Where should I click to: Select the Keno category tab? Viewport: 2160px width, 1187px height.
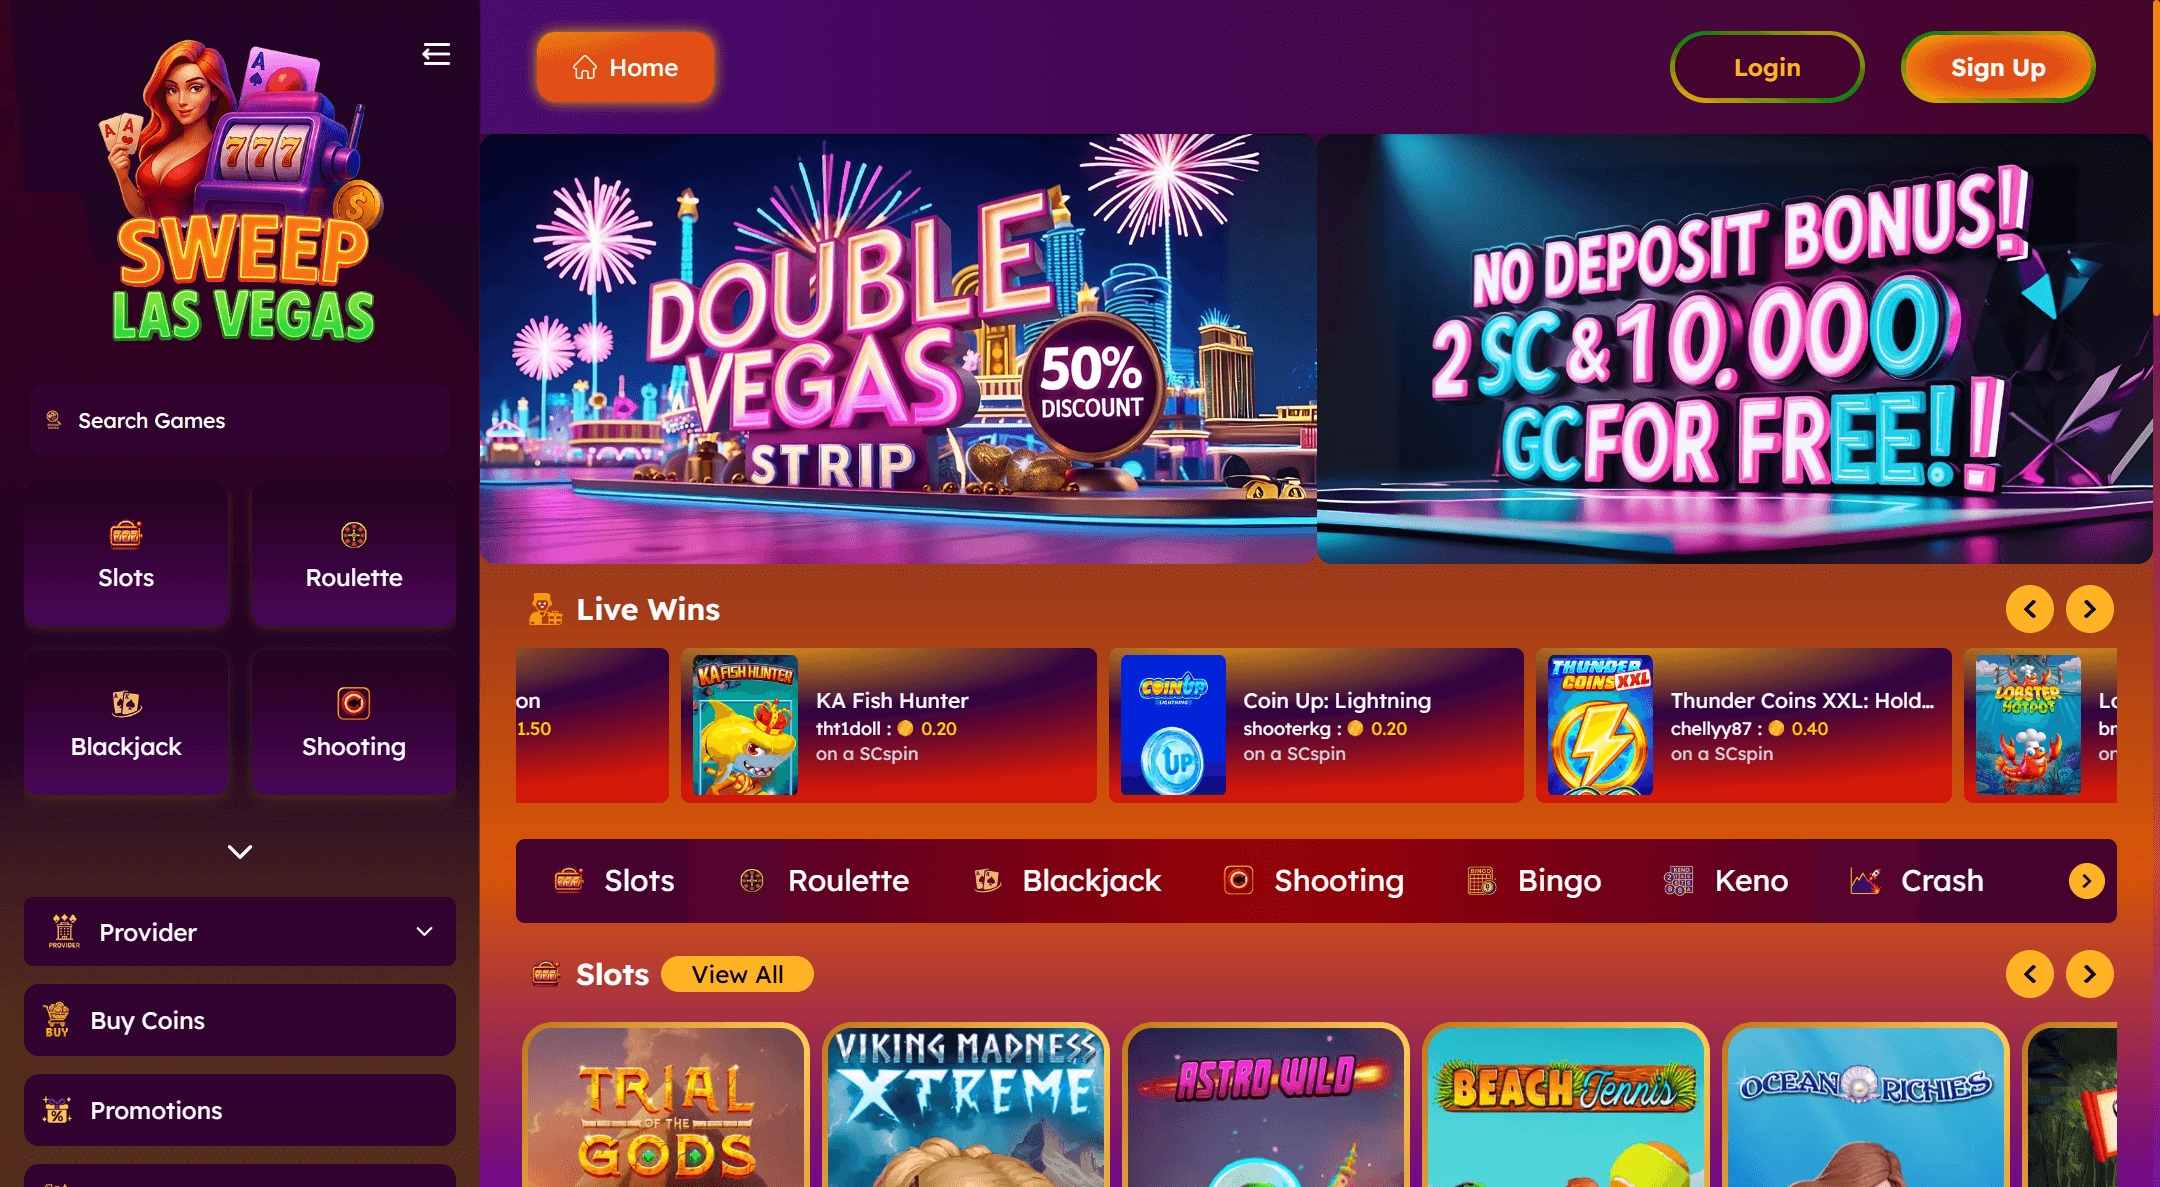pos(1726,881)
